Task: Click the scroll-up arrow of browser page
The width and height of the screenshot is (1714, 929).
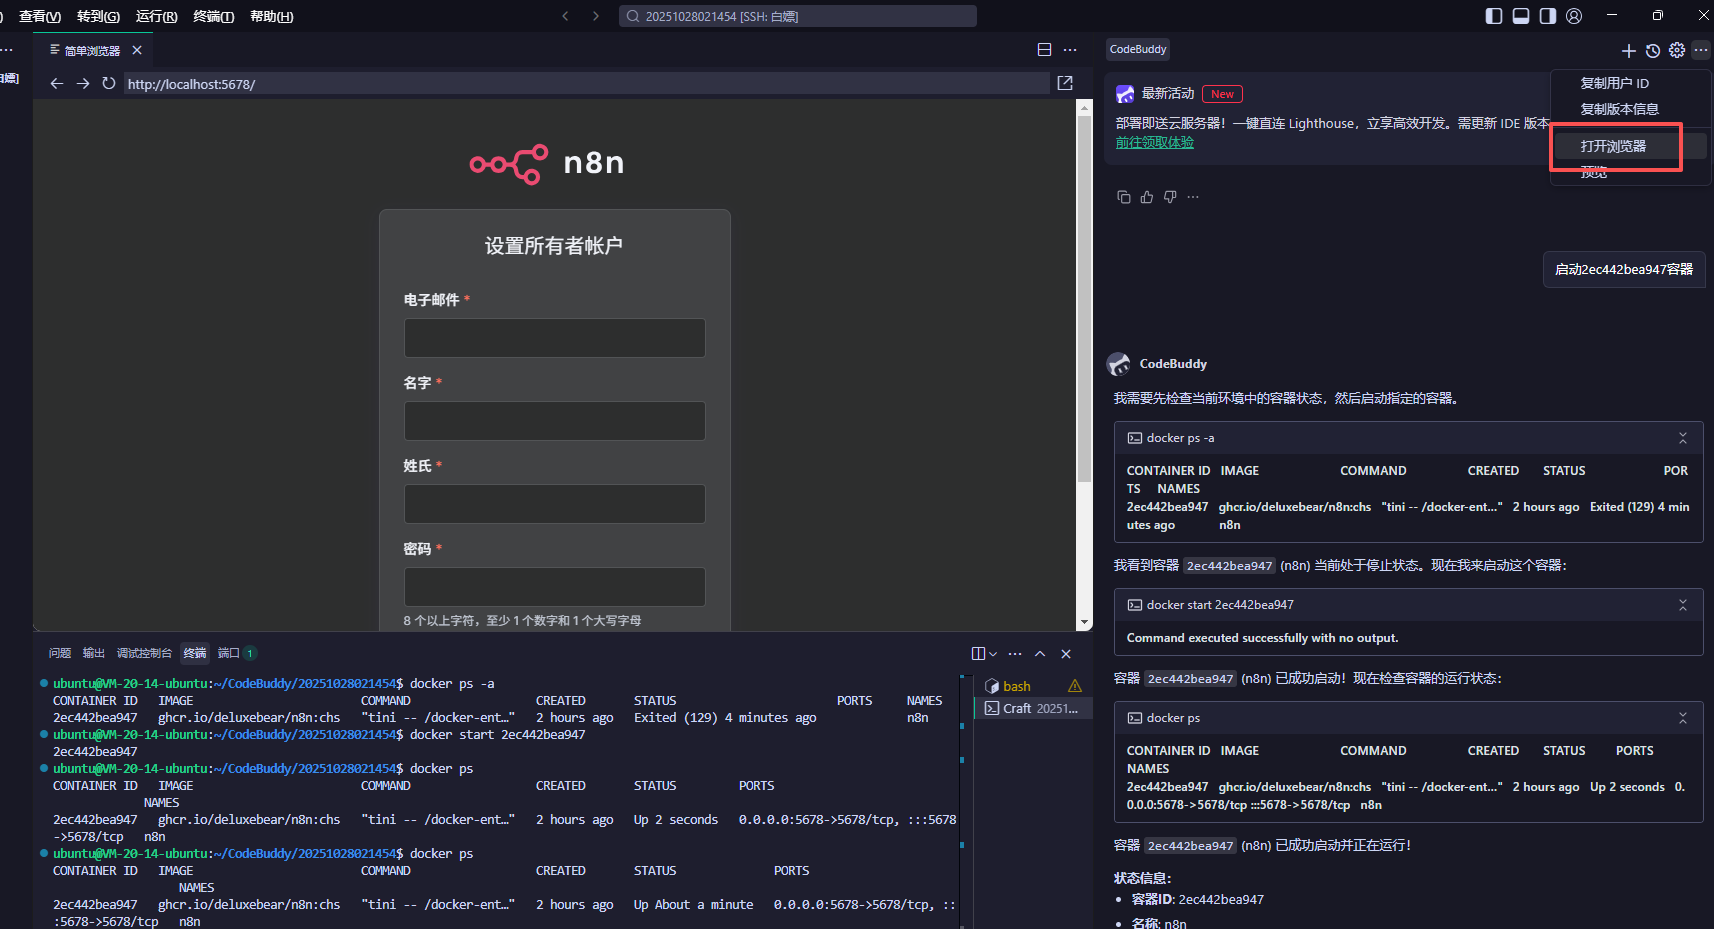Action: [x=1084, y=107]
